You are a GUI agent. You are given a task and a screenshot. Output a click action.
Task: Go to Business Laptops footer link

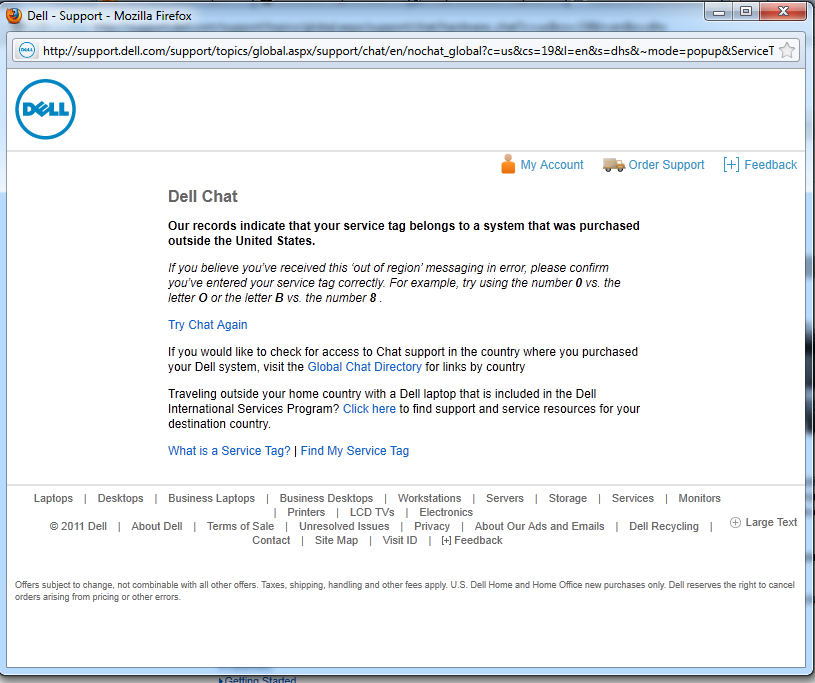click(x=211, y=498)
